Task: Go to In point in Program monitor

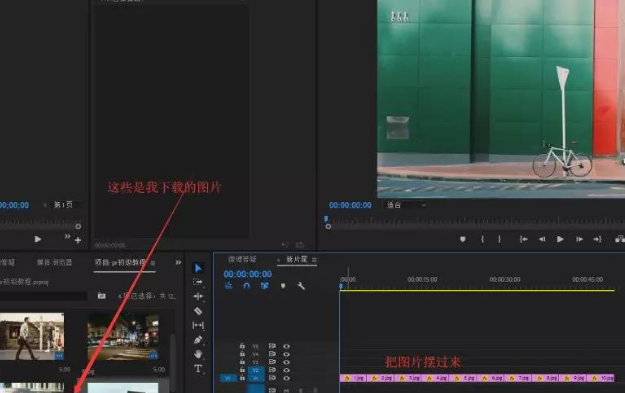Action: (523, 239)
